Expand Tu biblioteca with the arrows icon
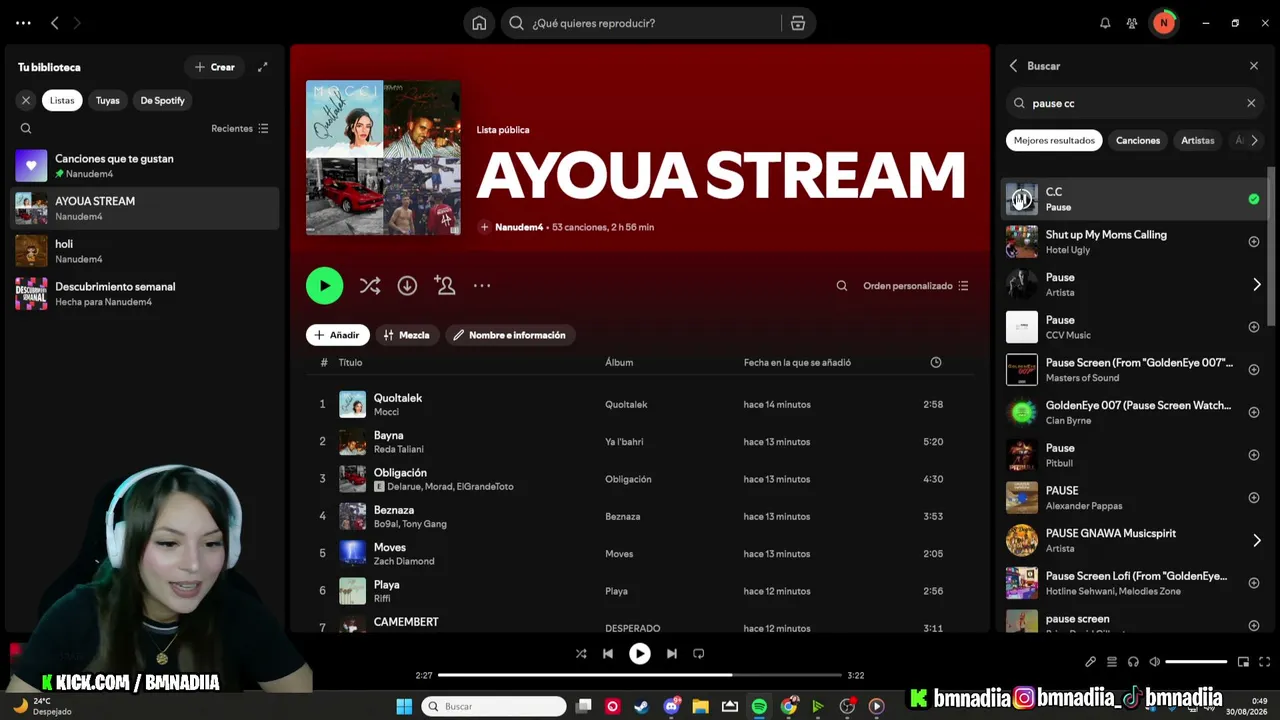 tap(263, 67)
